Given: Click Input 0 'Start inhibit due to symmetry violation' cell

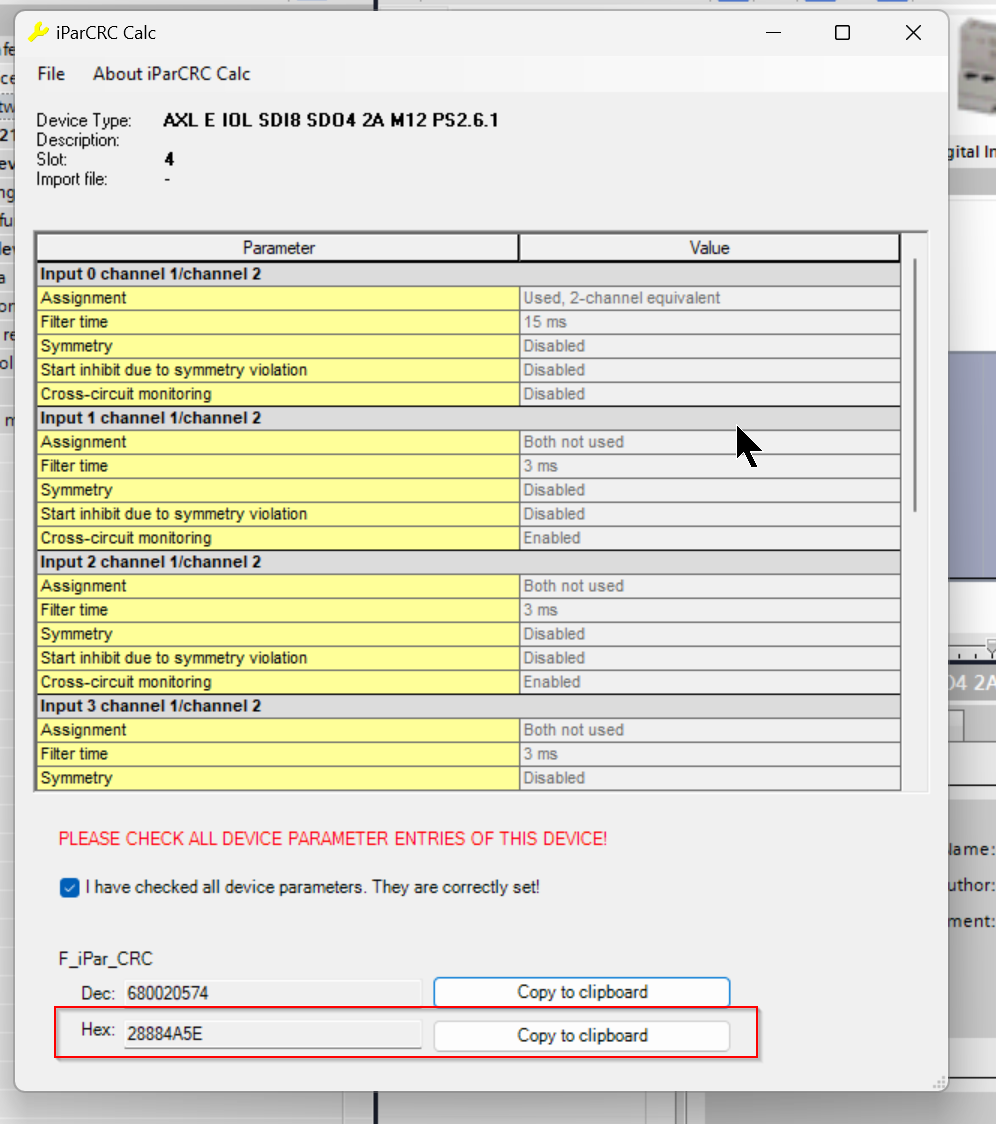Looking at the screenshot, I should [278, 370].
